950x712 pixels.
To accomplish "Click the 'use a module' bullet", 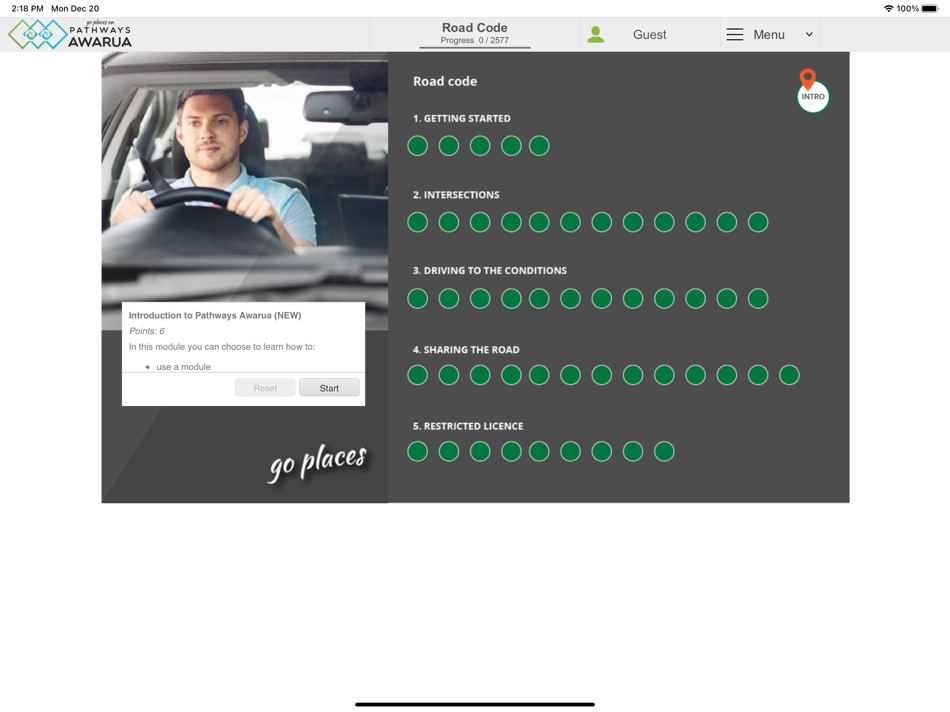I will [184, 367].
